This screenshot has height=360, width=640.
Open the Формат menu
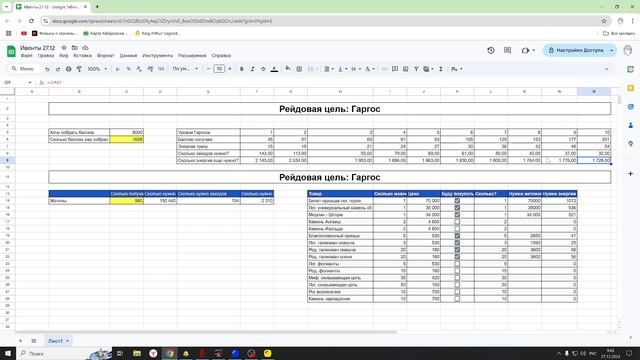click(106, 56)
